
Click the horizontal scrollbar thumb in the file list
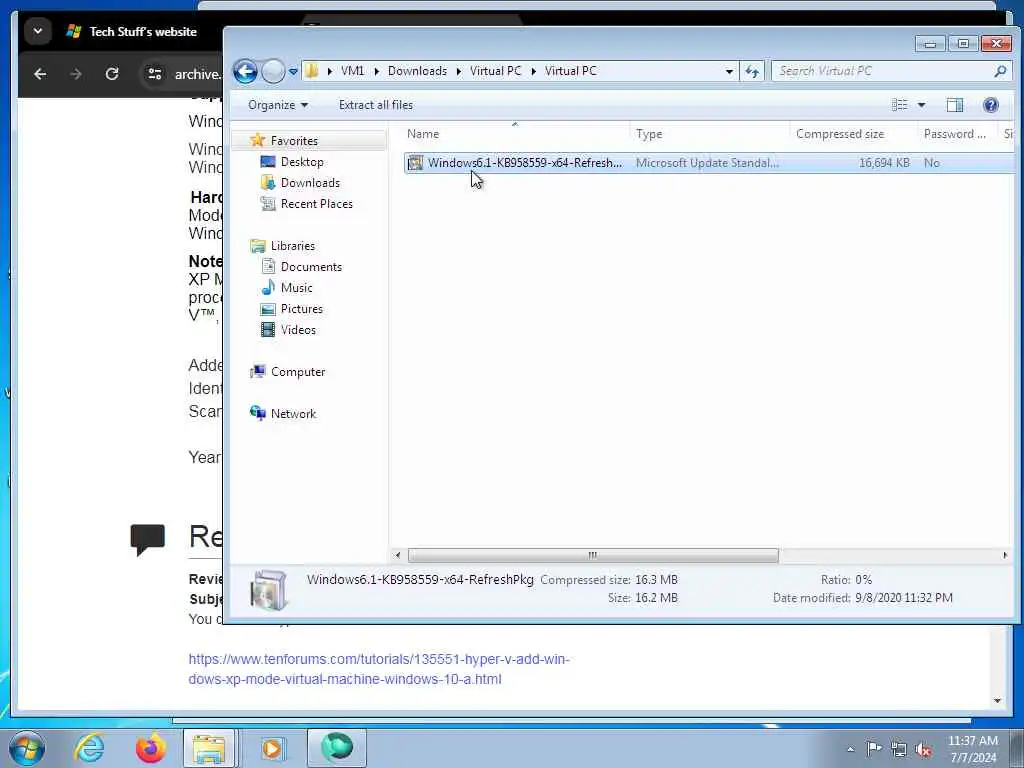pos(593,555)
